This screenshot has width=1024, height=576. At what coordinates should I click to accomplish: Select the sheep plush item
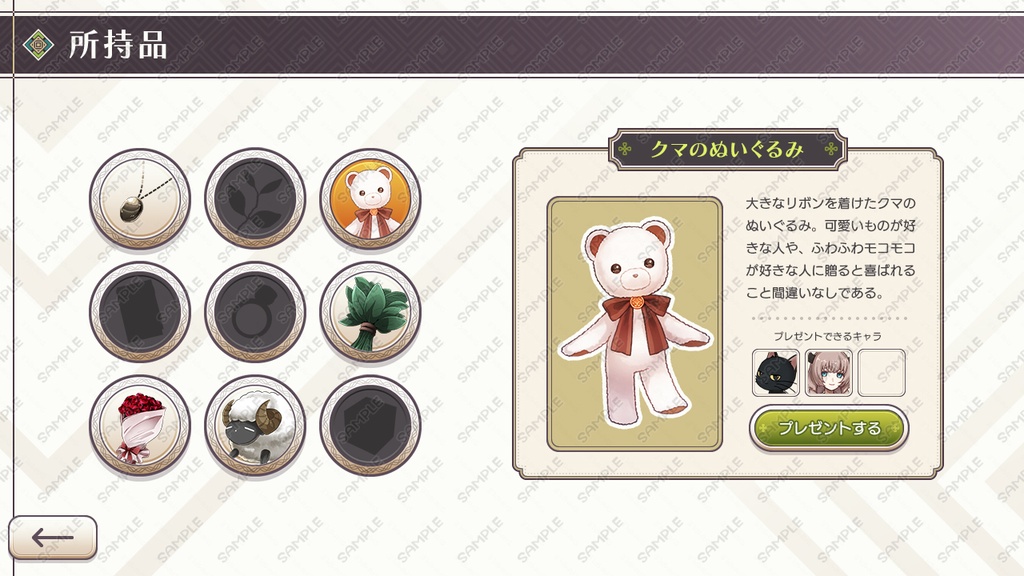tap(255, 425)
